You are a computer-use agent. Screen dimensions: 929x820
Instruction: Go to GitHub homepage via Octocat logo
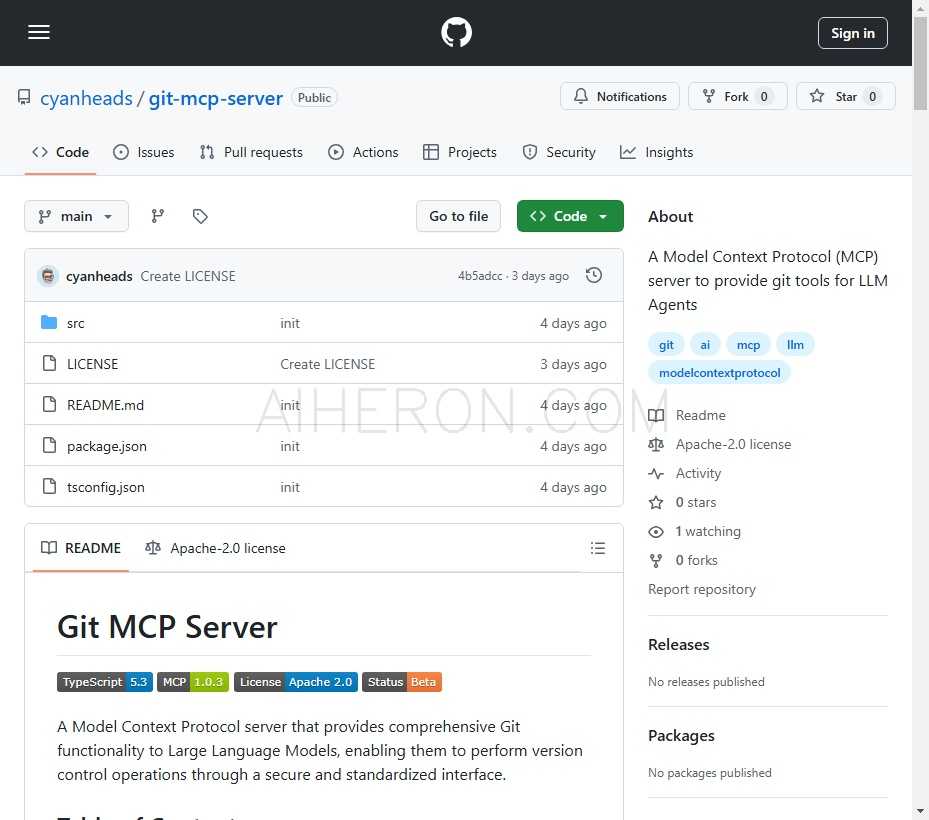[456, 32]
